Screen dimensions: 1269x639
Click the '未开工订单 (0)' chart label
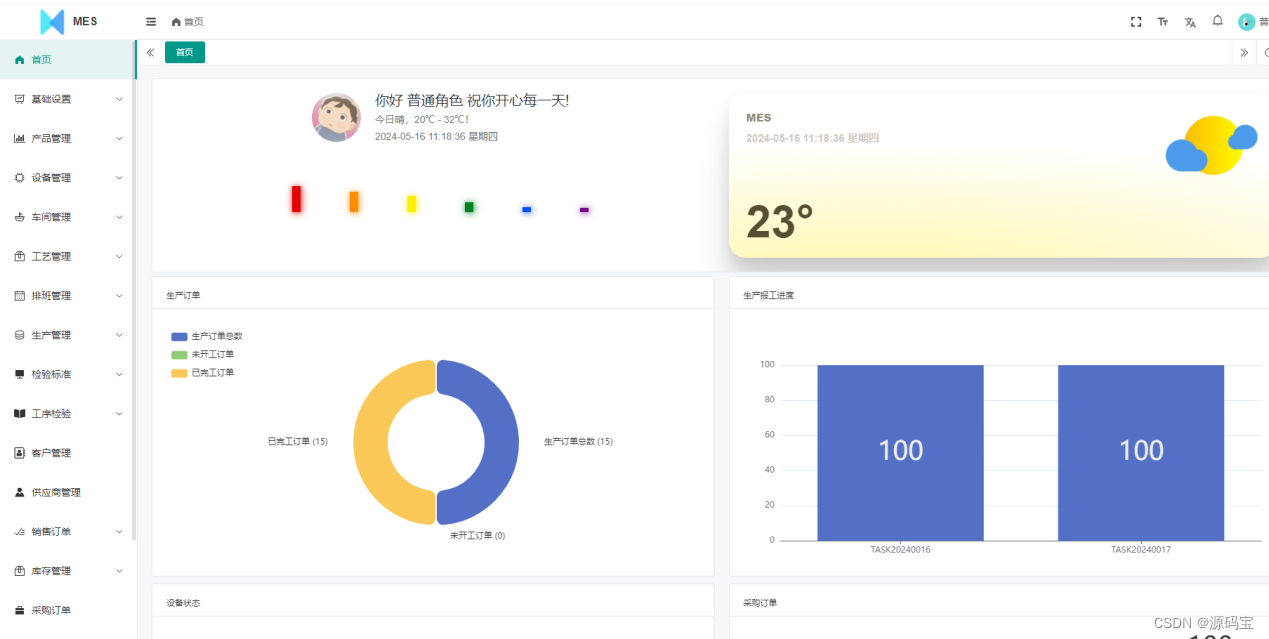tap(478, 536)
